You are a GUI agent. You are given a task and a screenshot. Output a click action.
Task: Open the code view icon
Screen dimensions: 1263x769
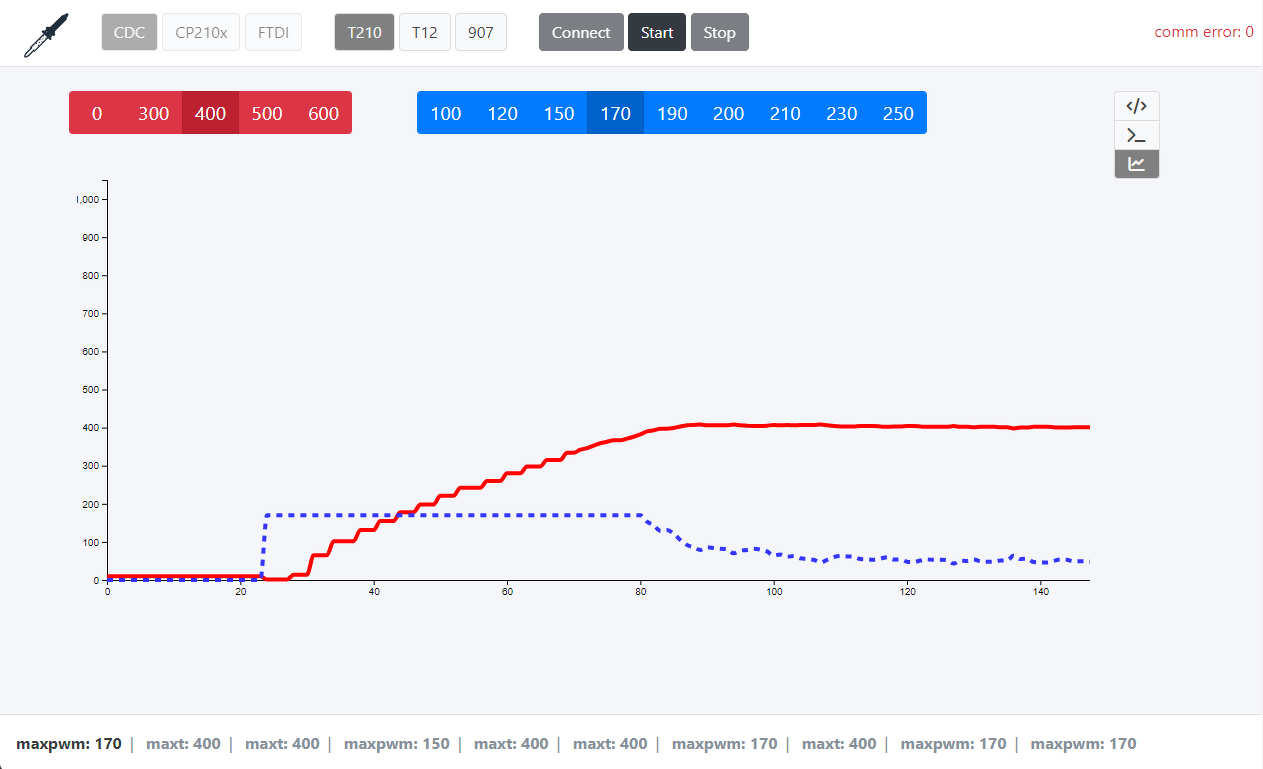[x=1137, y=106]
